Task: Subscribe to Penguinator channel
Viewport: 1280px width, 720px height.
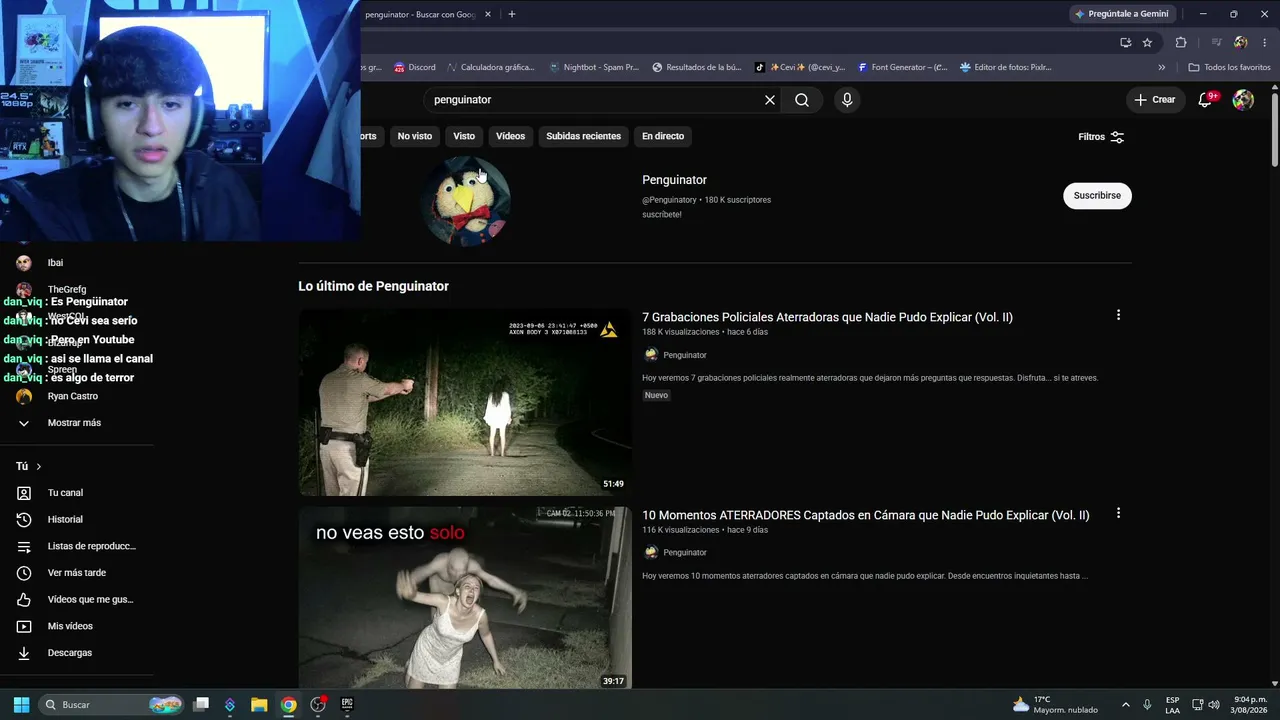Action: coord(1097,196)
